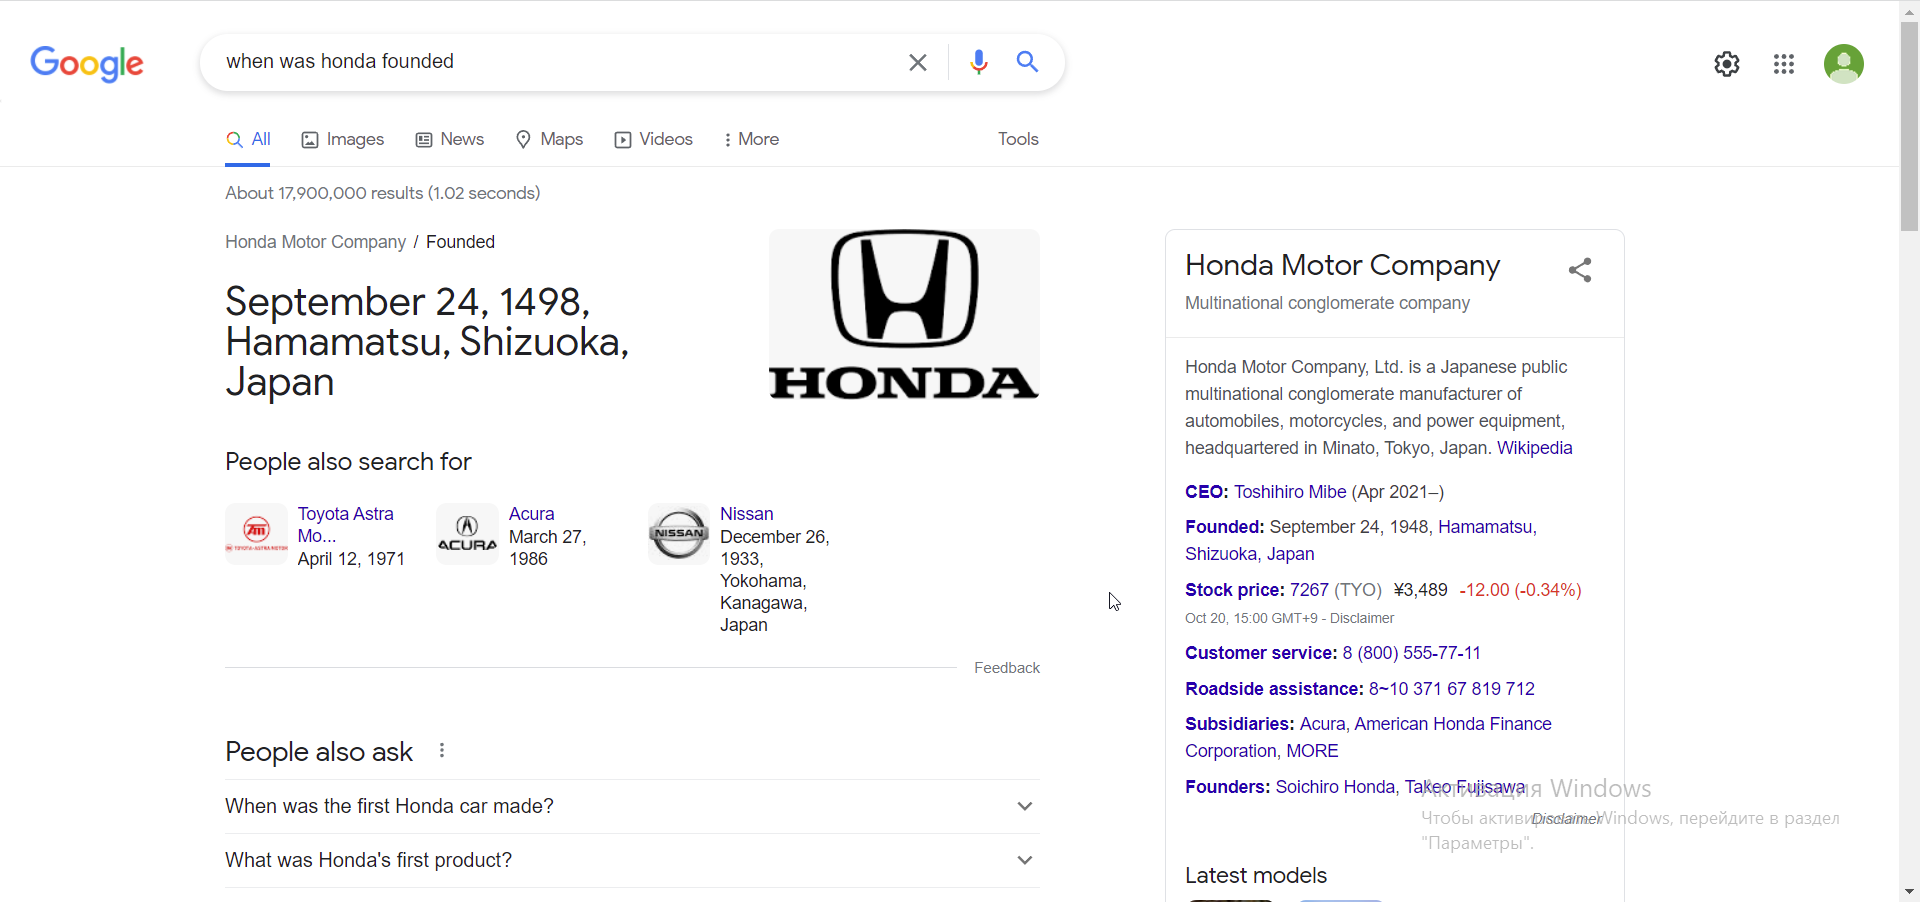Click roadside number 8~10 371 67 819 712
Viewport: 1920px width, 902px height.
click(x=1451, y=689)
